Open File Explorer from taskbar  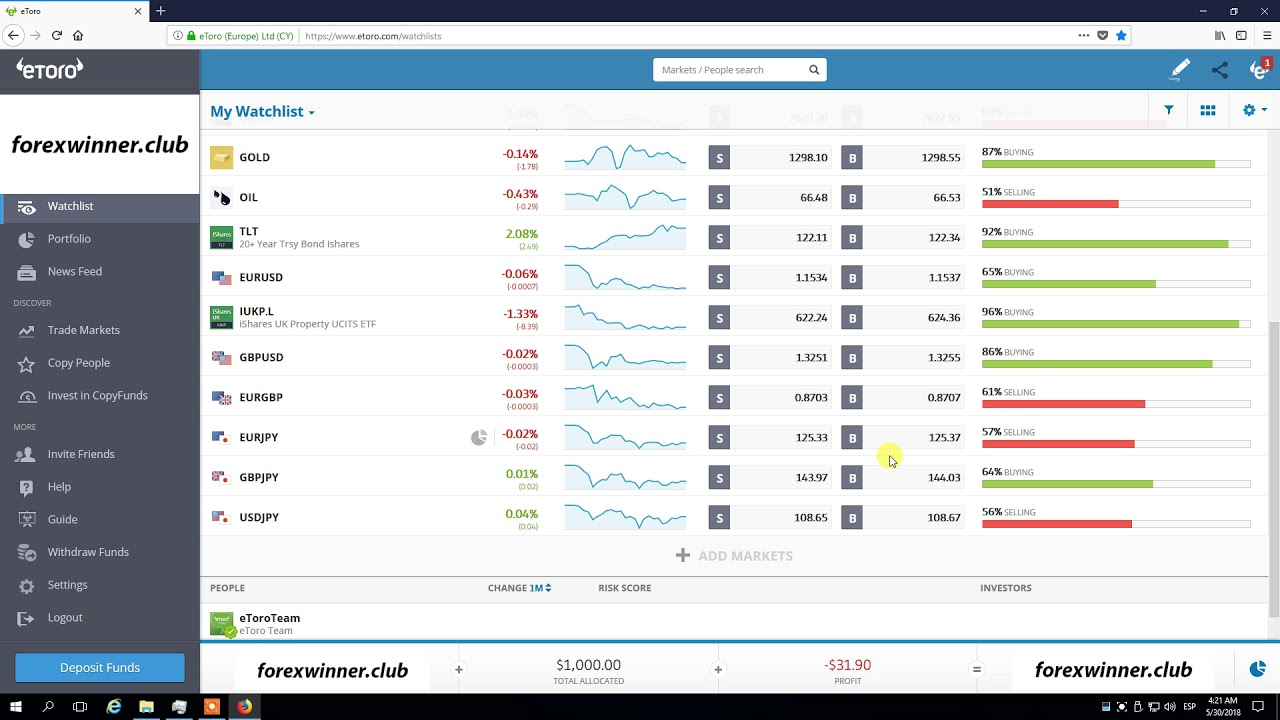(146, 707)
